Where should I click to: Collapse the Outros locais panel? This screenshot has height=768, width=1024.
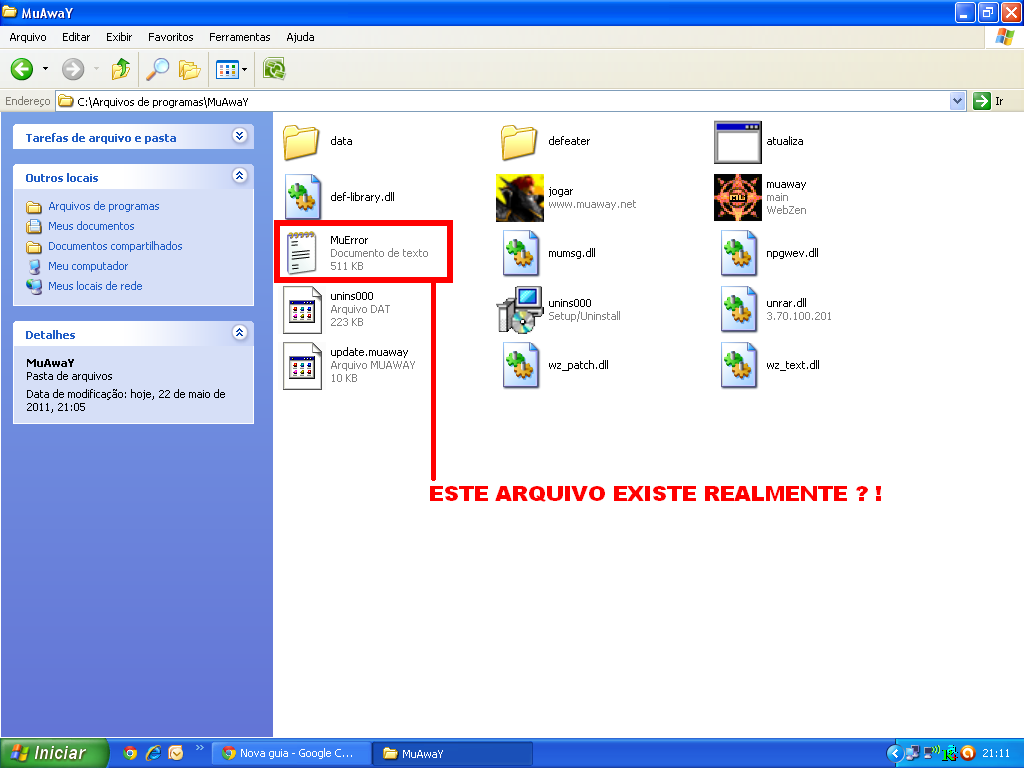coord(239,175)
